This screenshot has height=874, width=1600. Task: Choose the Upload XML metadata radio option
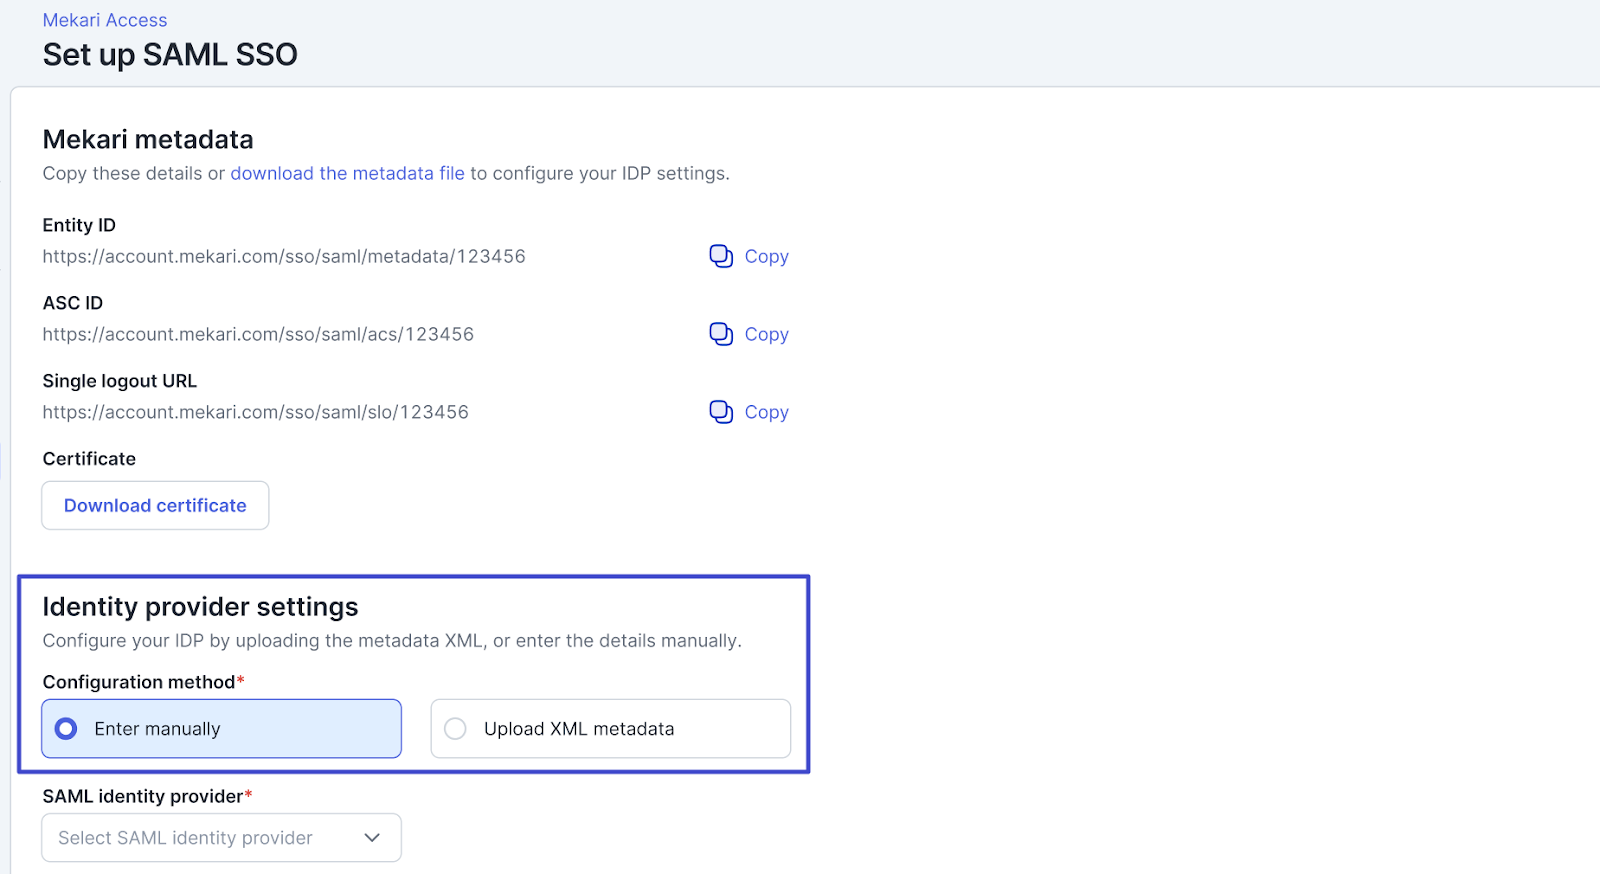coord(456,729)
